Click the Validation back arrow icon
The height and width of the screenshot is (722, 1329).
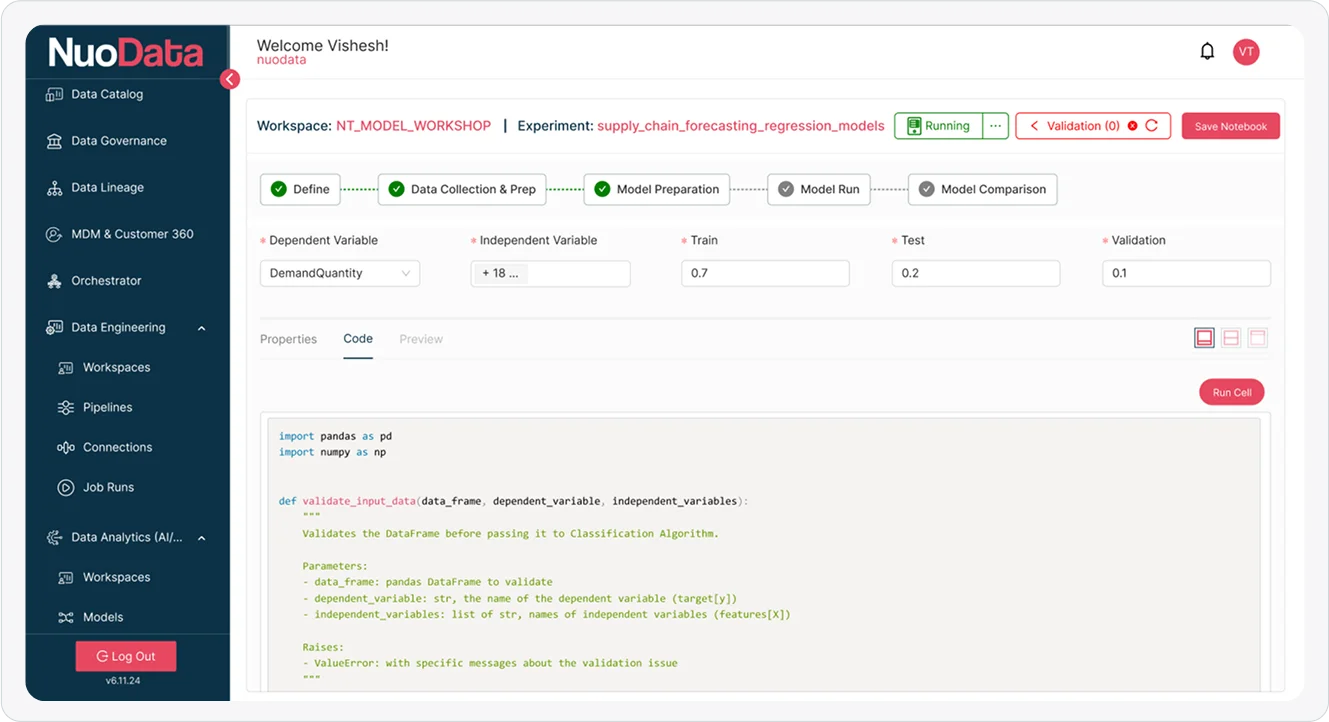pos(1034,126)
